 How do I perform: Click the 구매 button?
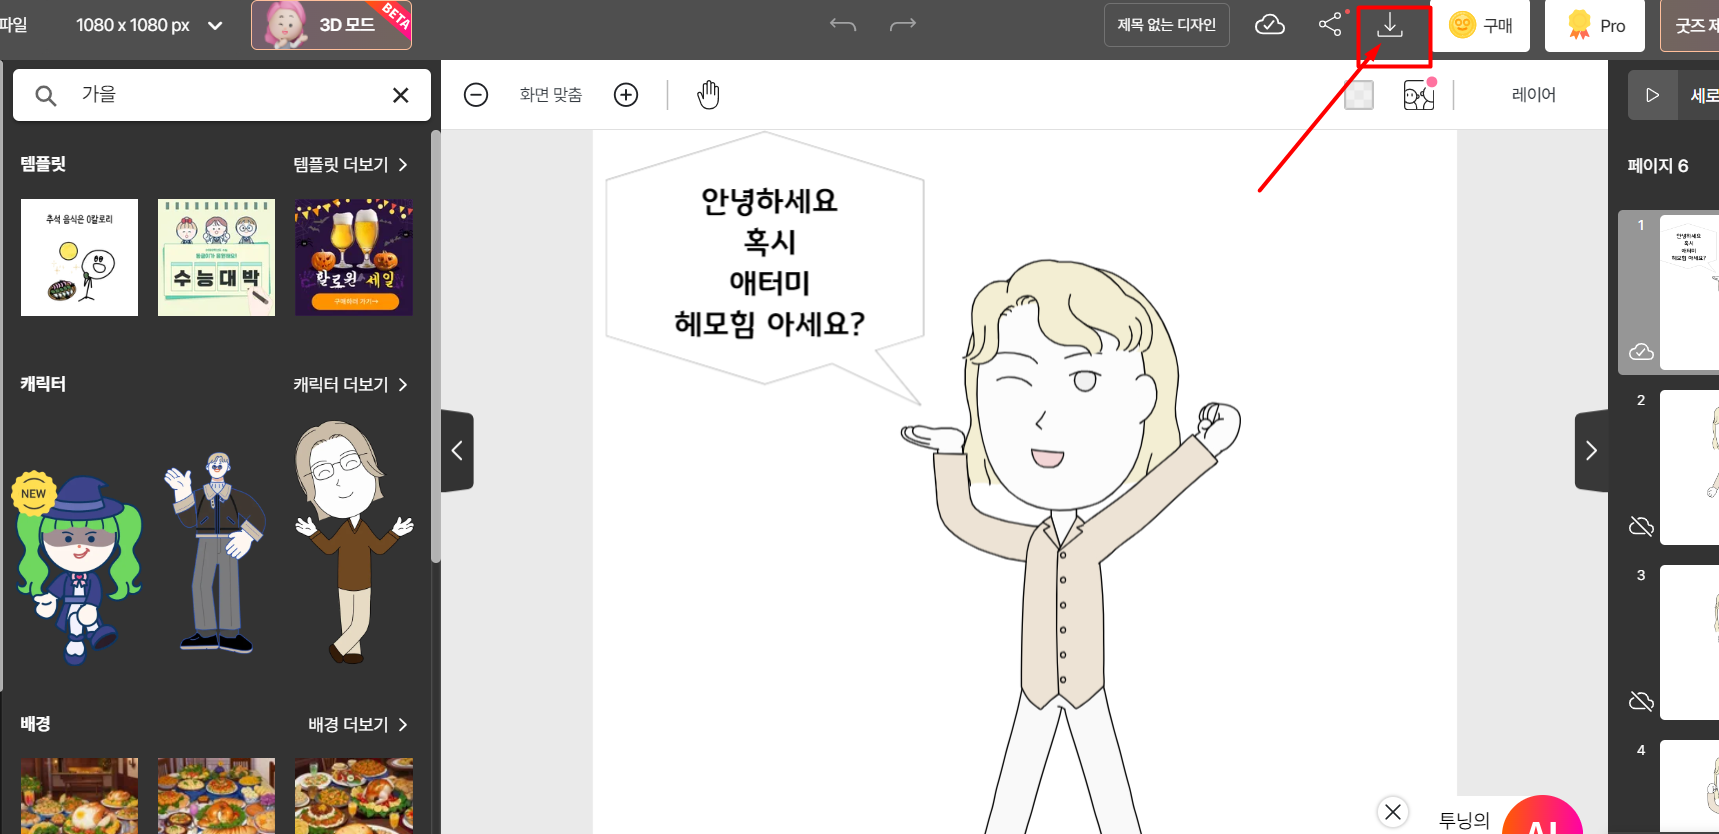(1482, 26)
